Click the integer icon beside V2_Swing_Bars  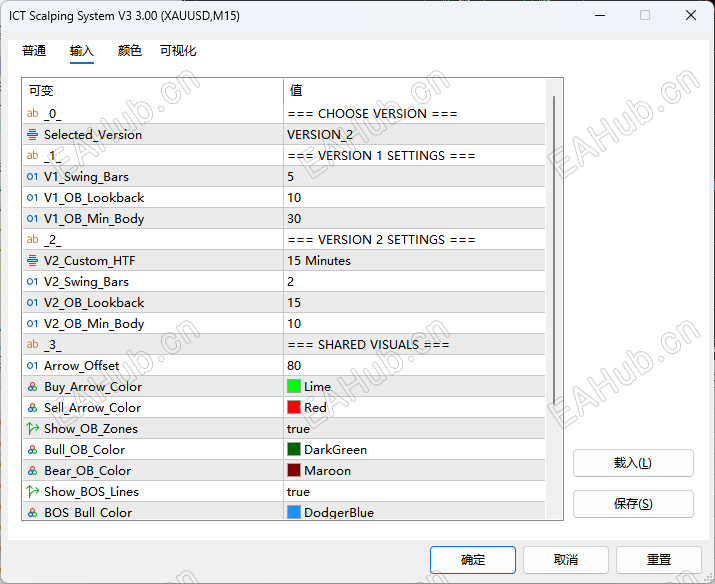coord(32,281)
